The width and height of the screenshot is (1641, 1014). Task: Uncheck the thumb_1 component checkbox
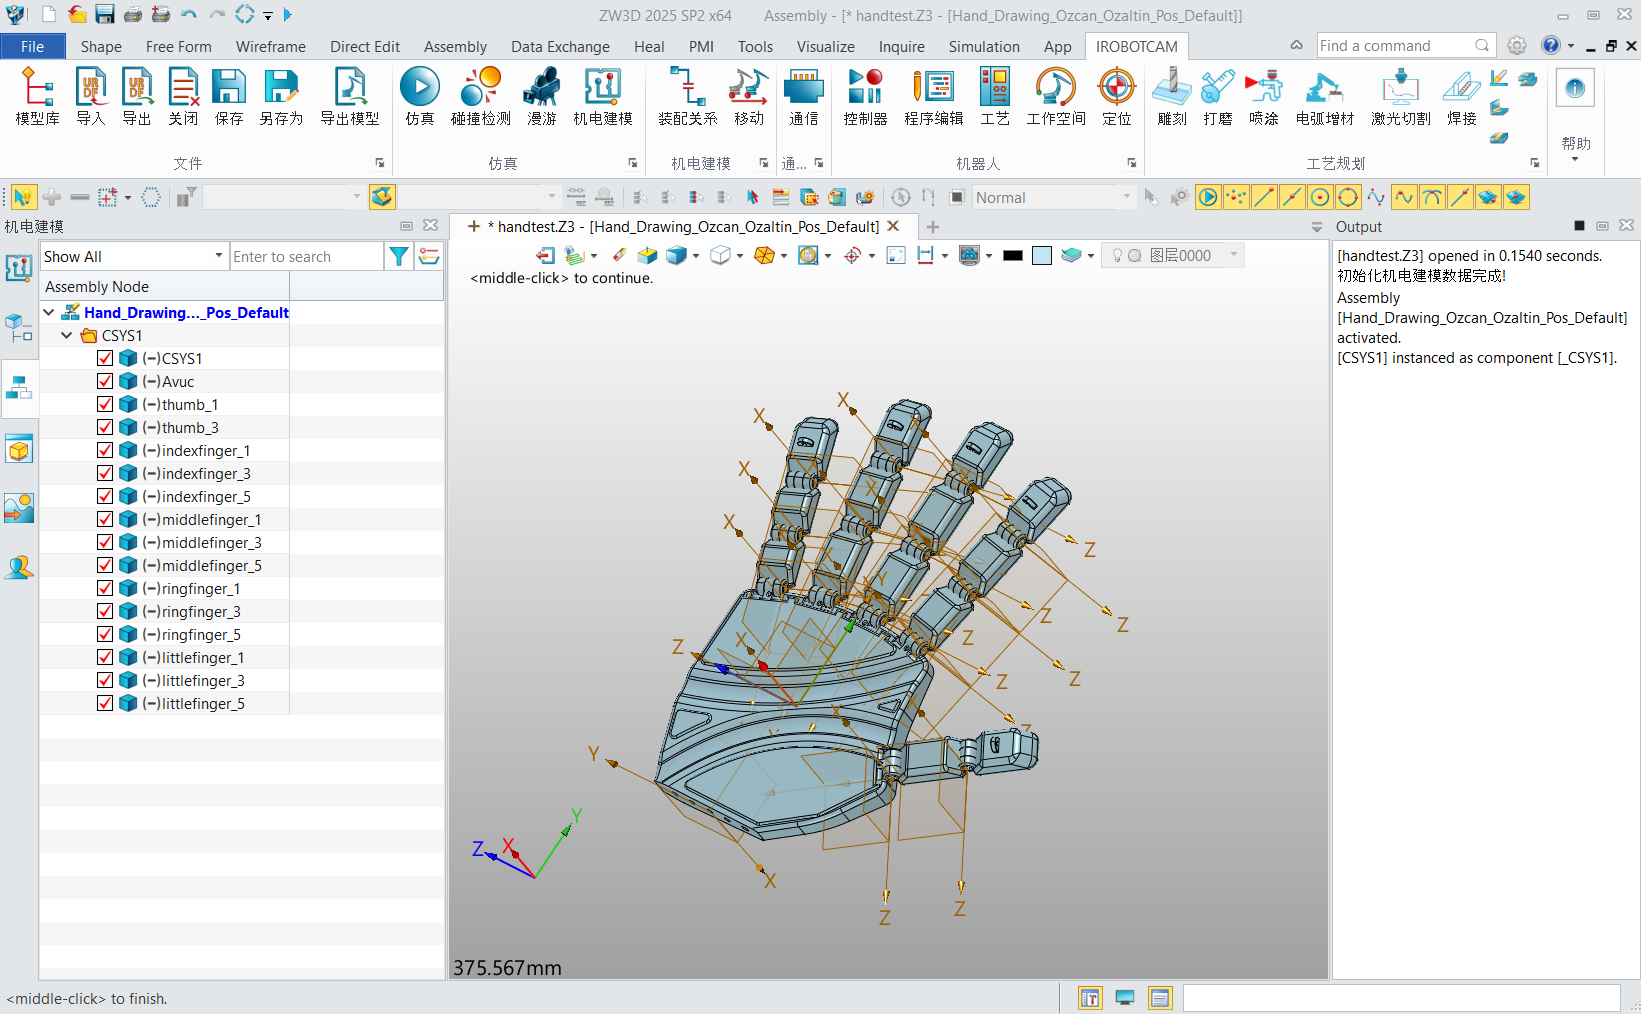105,404
